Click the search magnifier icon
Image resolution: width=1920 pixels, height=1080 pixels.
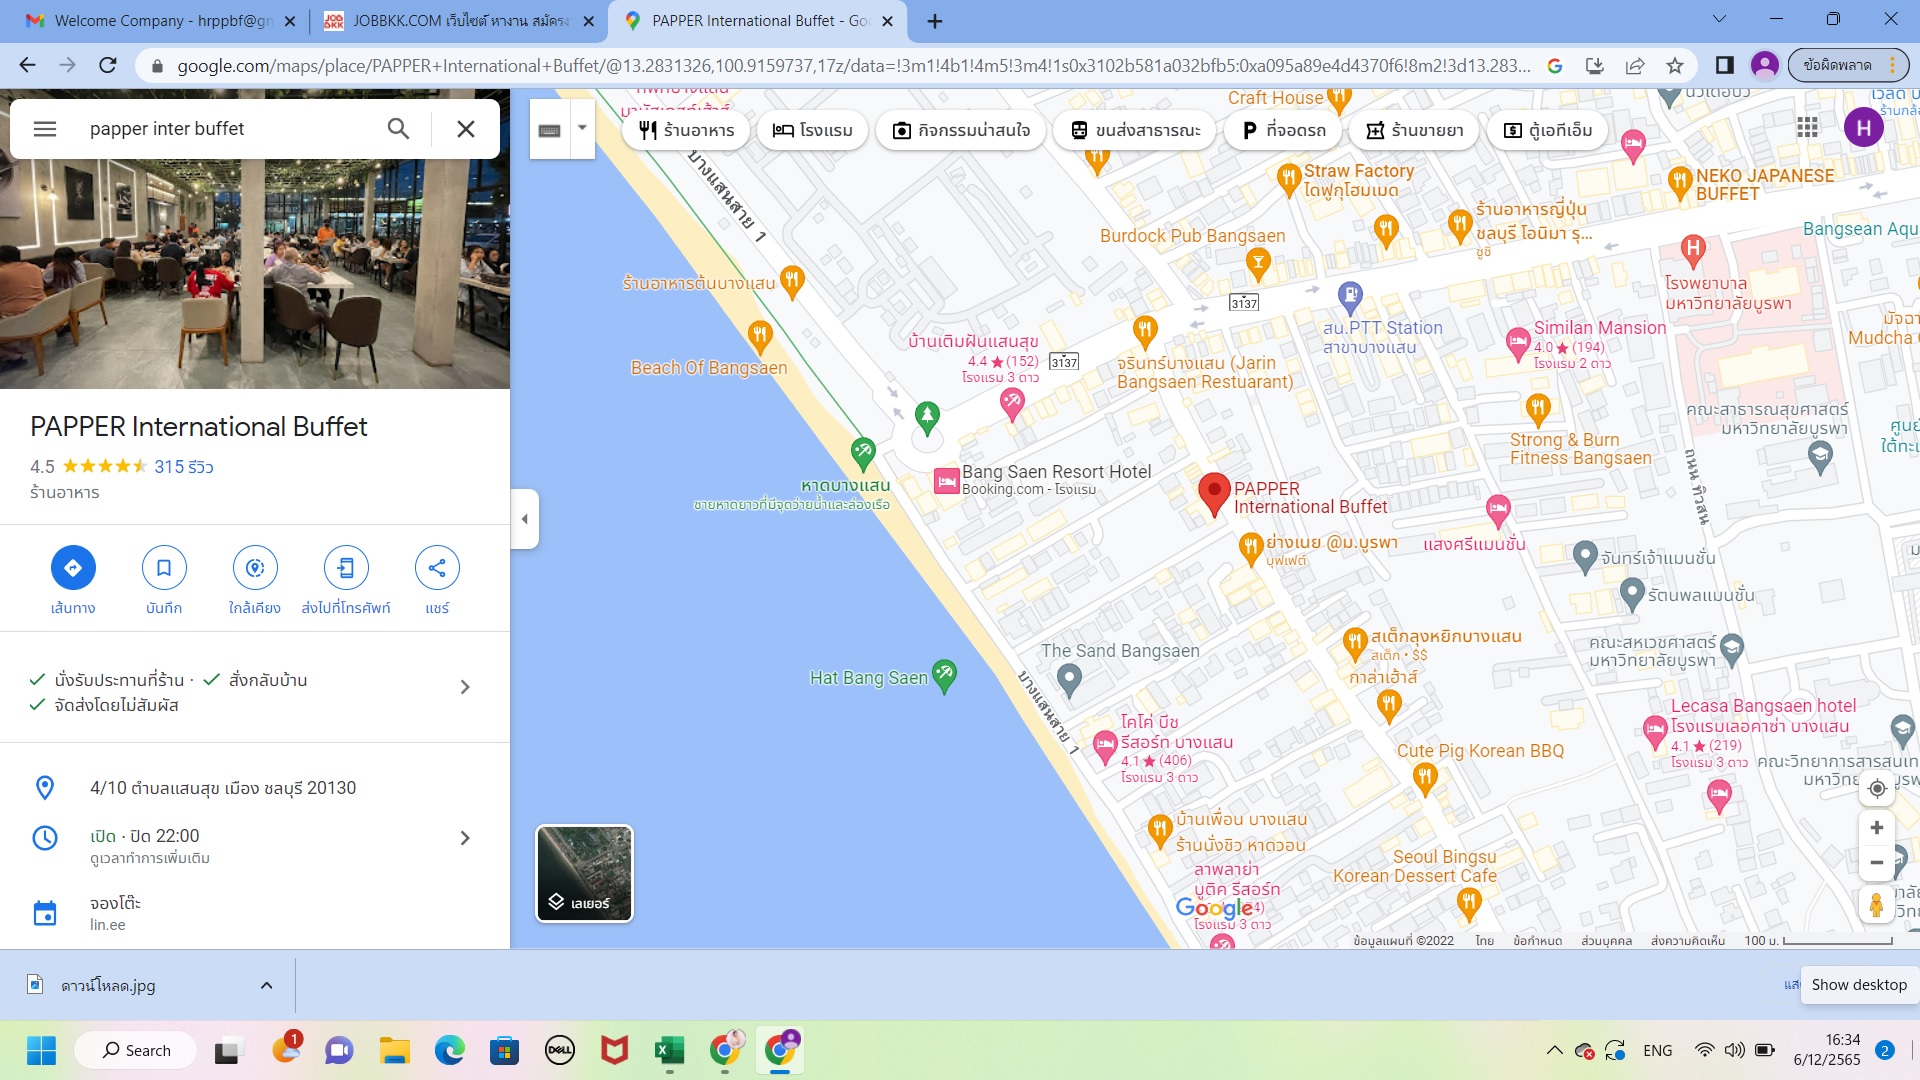click(x=398, y=129)
